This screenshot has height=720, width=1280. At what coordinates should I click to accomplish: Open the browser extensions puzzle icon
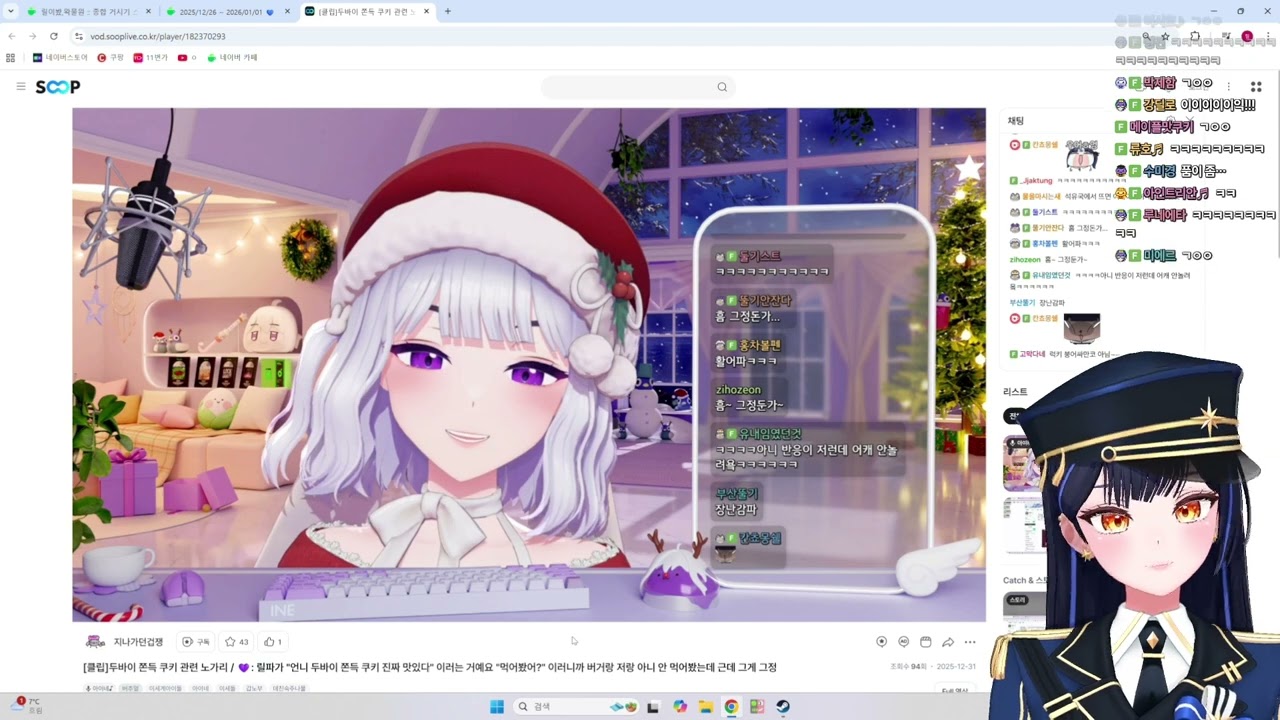click(x=1195, y=36)
